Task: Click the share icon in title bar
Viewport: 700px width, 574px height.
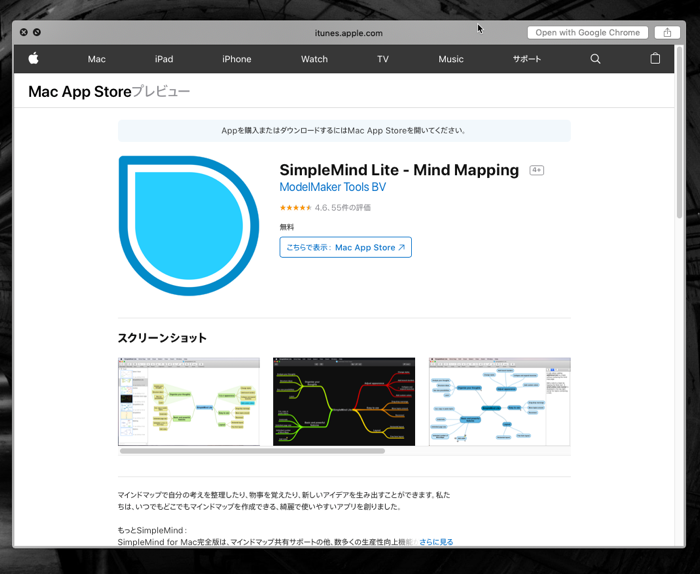Action: (667, 33)
